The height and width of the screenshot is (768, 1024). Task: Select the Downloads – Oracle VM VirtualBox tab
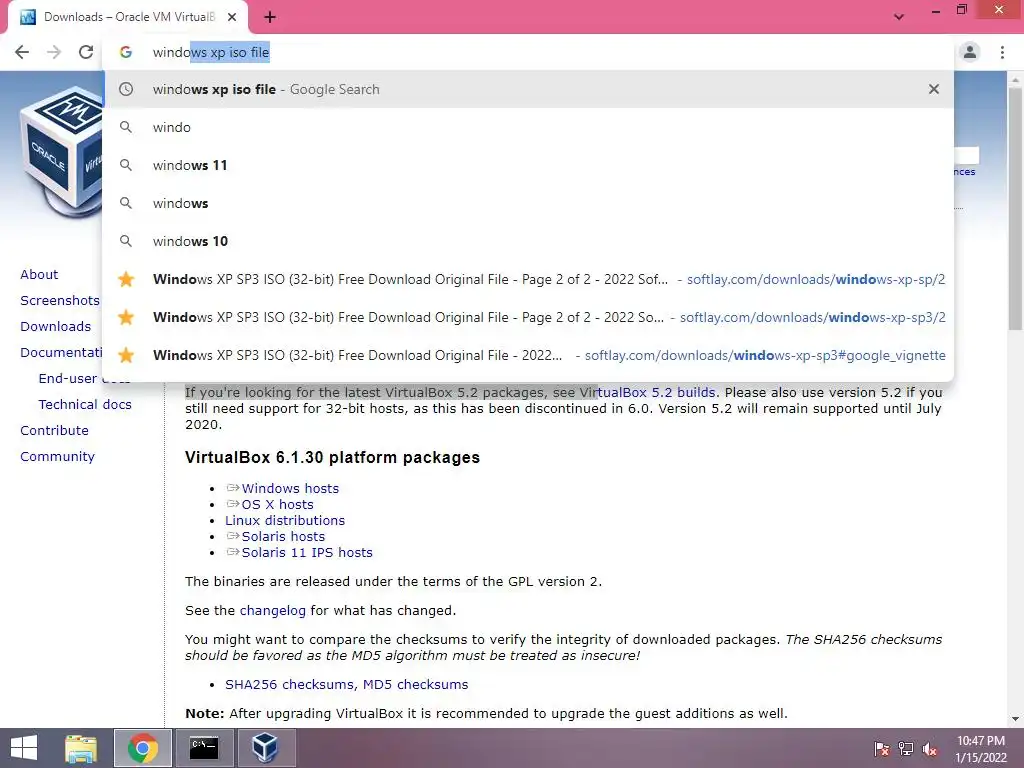(x=128, y=17)
